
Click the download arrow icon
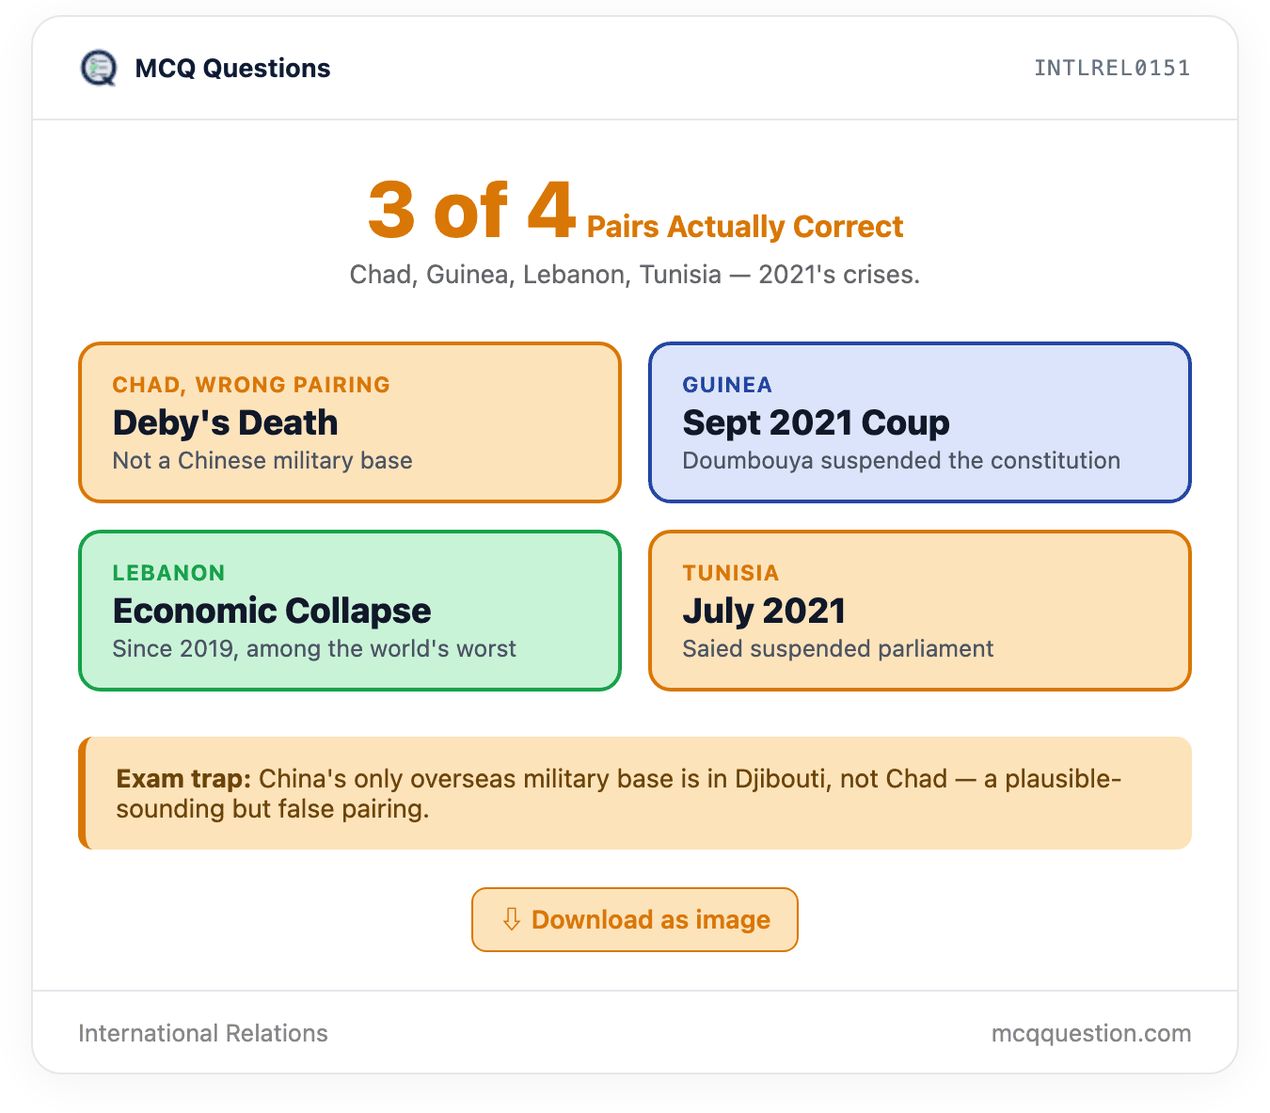pyautogui.click(x=511, y=919)
